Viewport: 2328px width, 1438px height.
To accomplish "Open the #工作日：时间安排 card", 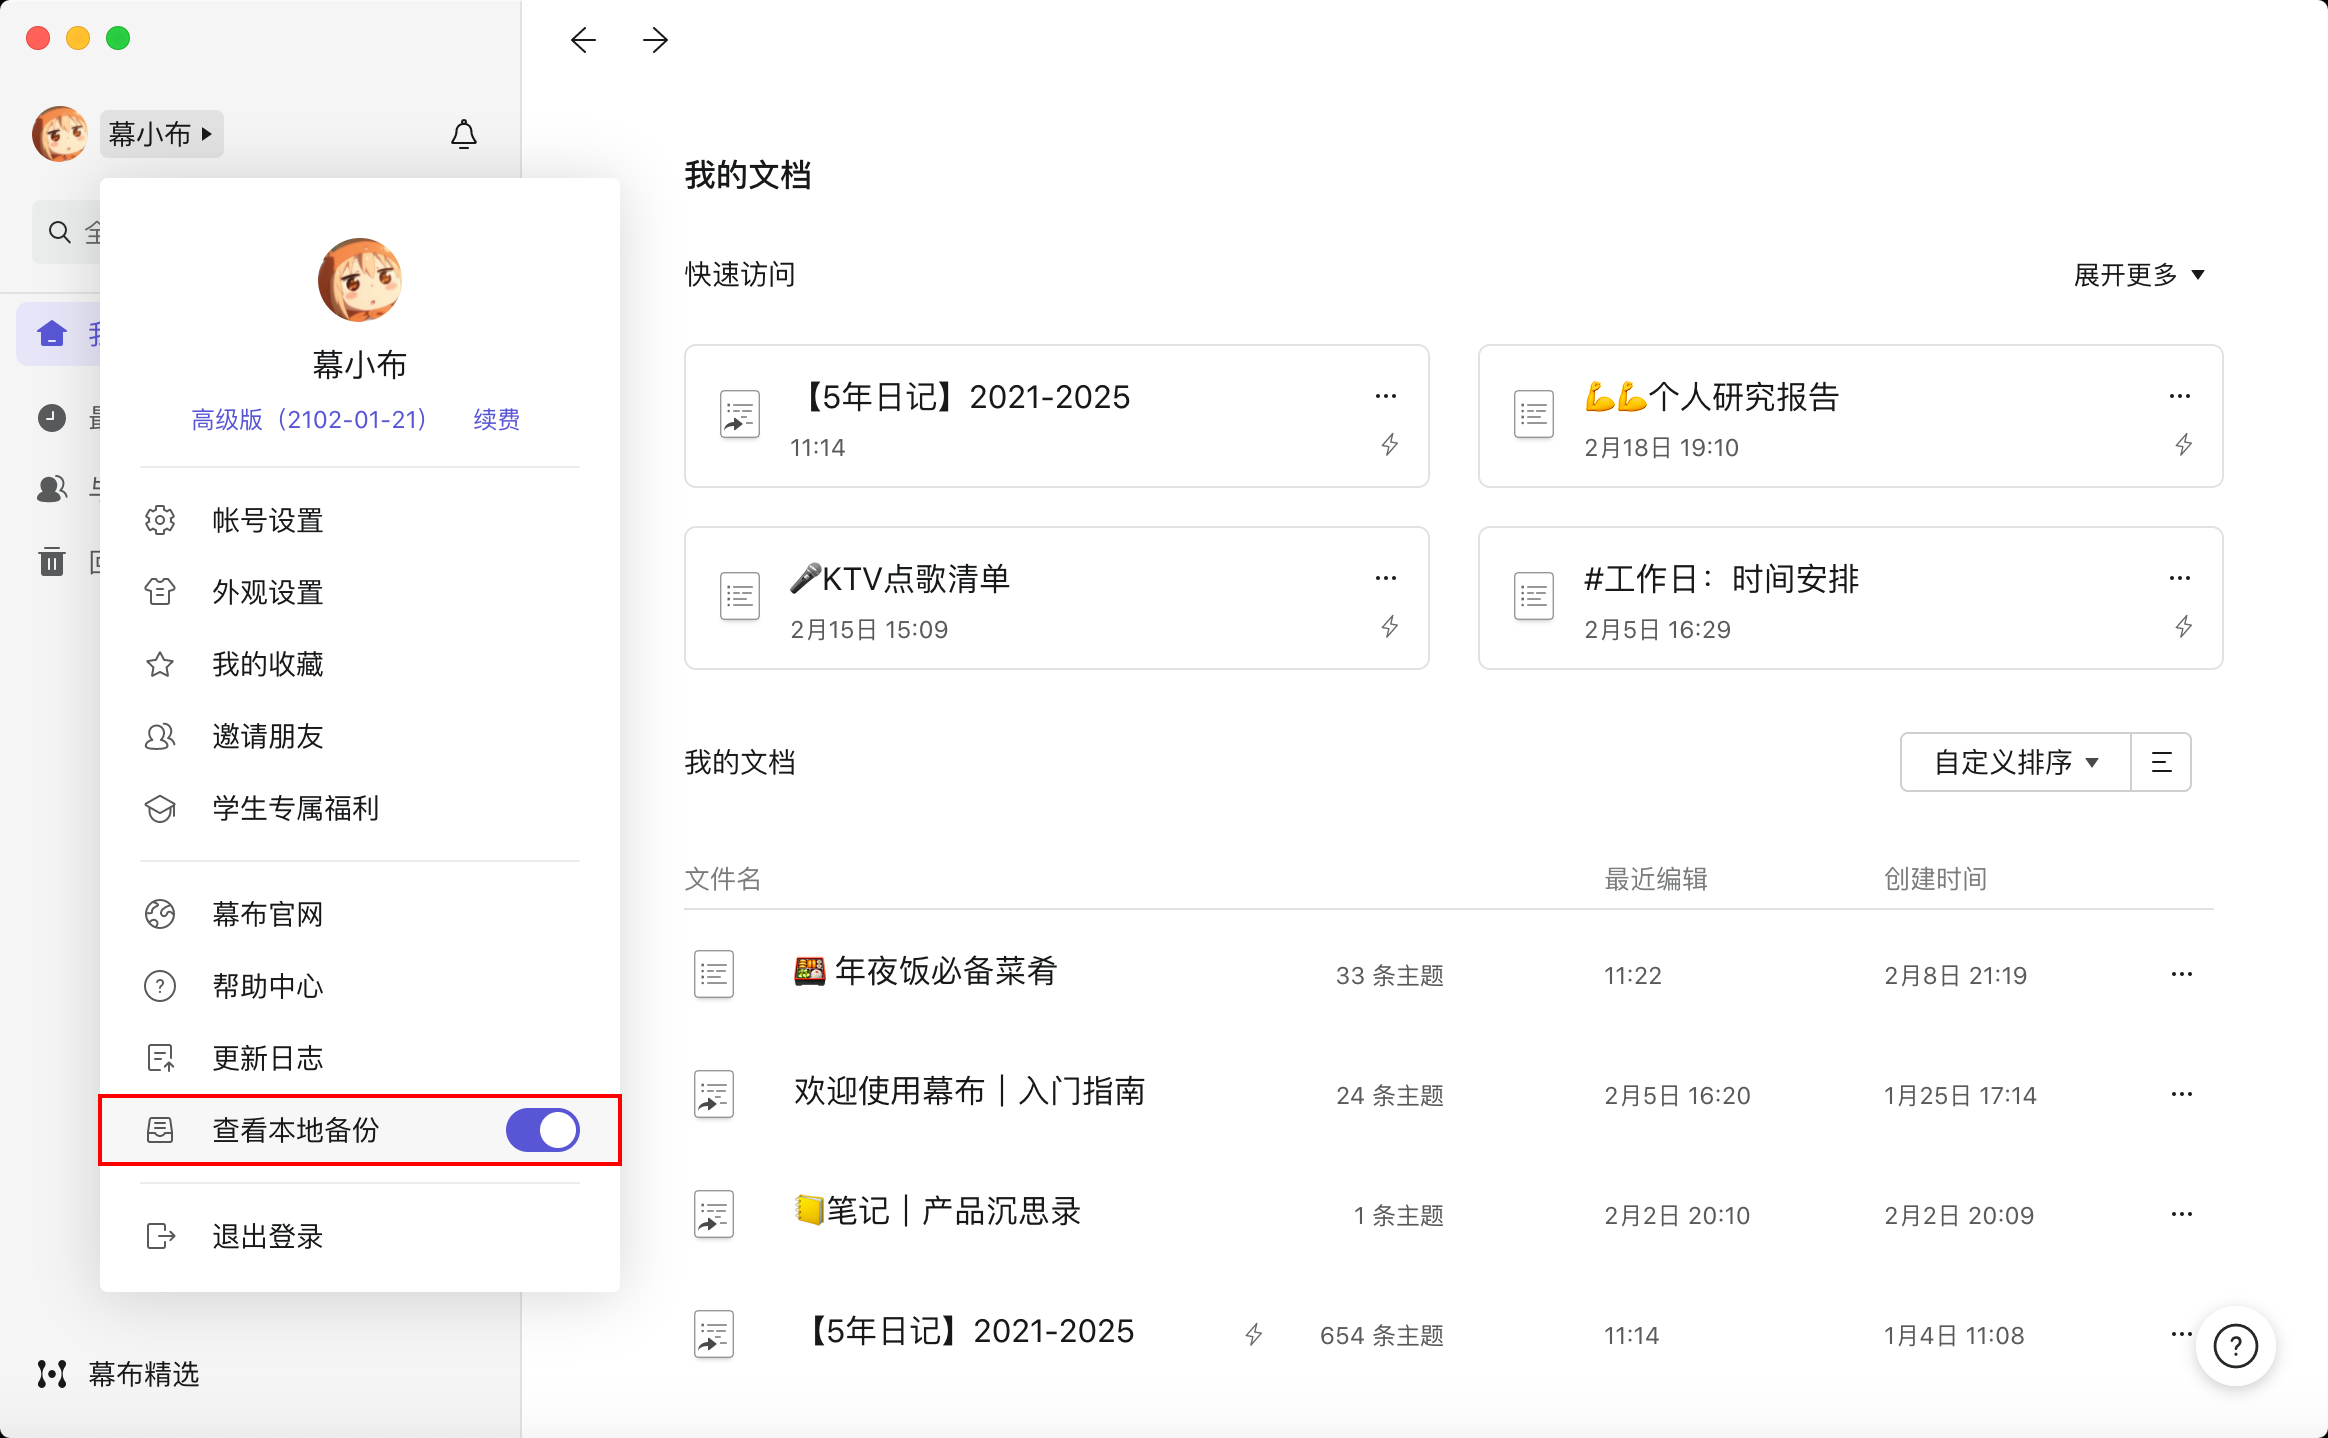I will pyautogui.click(x=1851, y=598).
